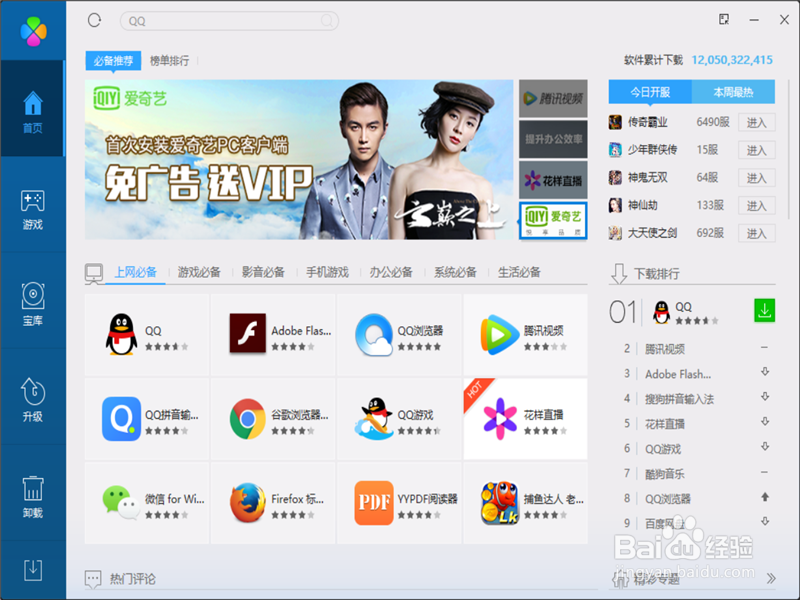This screenshot has height=600, width=800.
Task: Open the 微信 for Windows app tile
Action: pyautogui.click(x=147, y=503)
